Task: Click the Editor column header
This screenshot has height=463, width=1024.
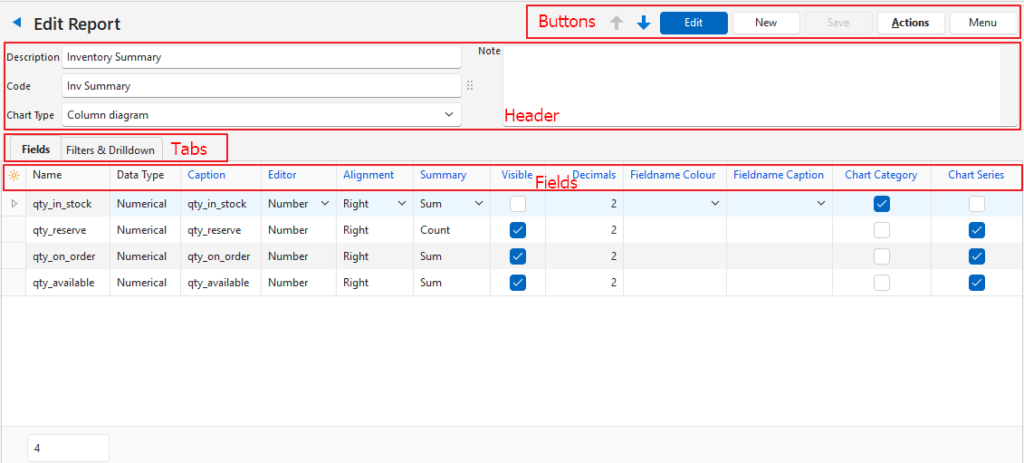Action: click(298, 175)
